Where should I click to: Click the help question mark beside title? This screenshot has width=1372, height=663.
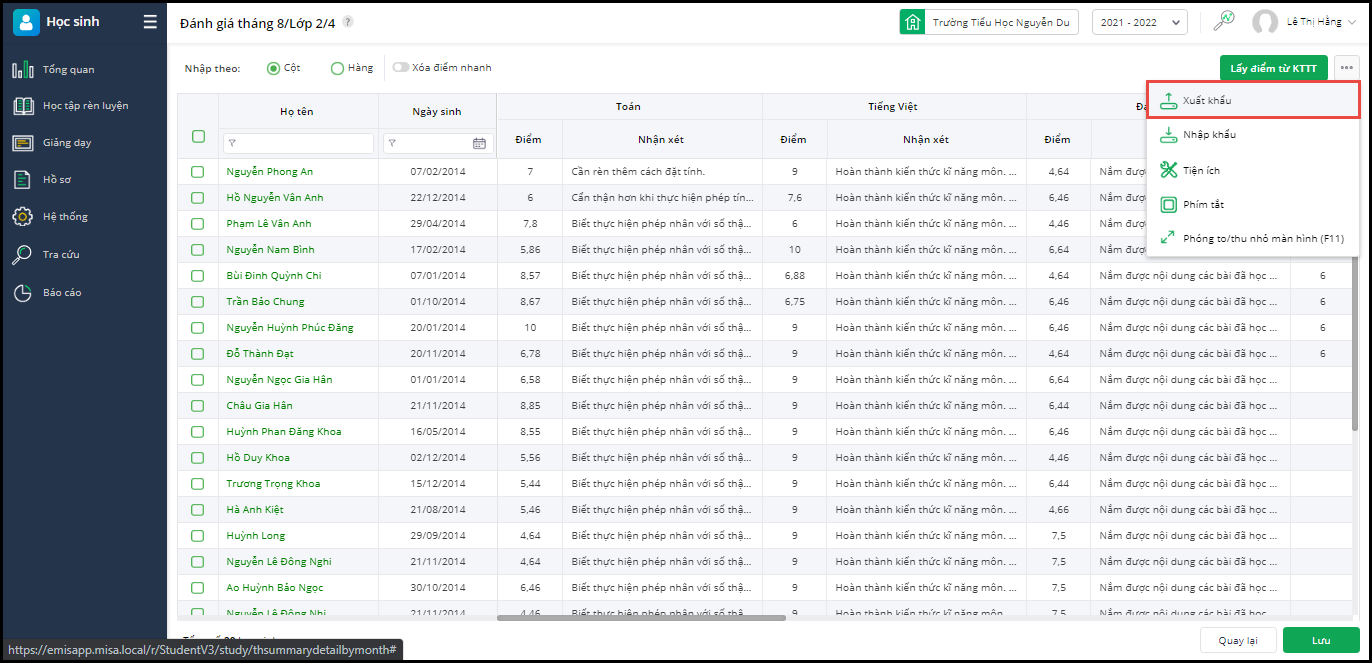pyautogui.click(x=348, y=22)
